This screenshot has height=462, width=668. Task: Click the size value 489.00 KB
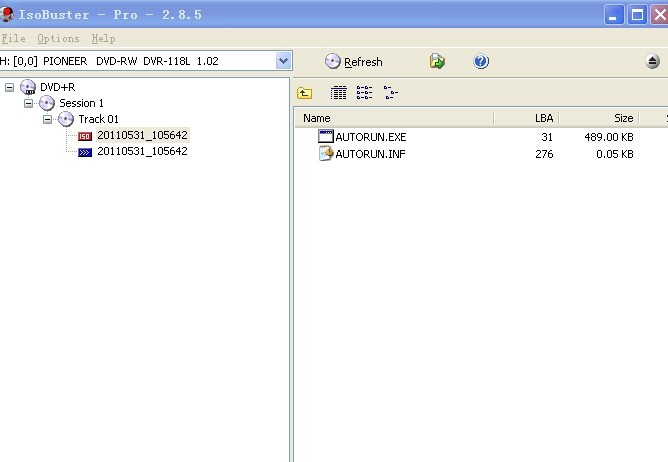[x=609, y=137]
